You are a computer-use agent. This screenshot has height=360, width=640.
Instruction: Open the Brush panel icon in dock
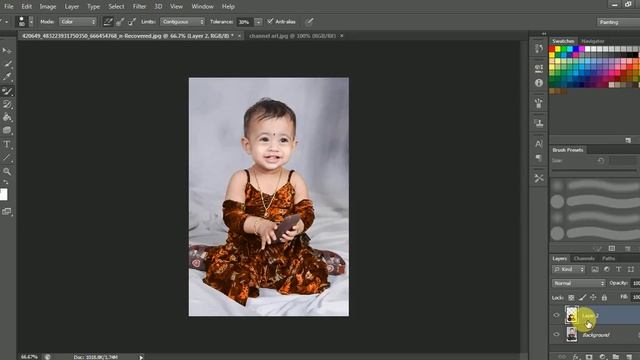pos(539,104)
